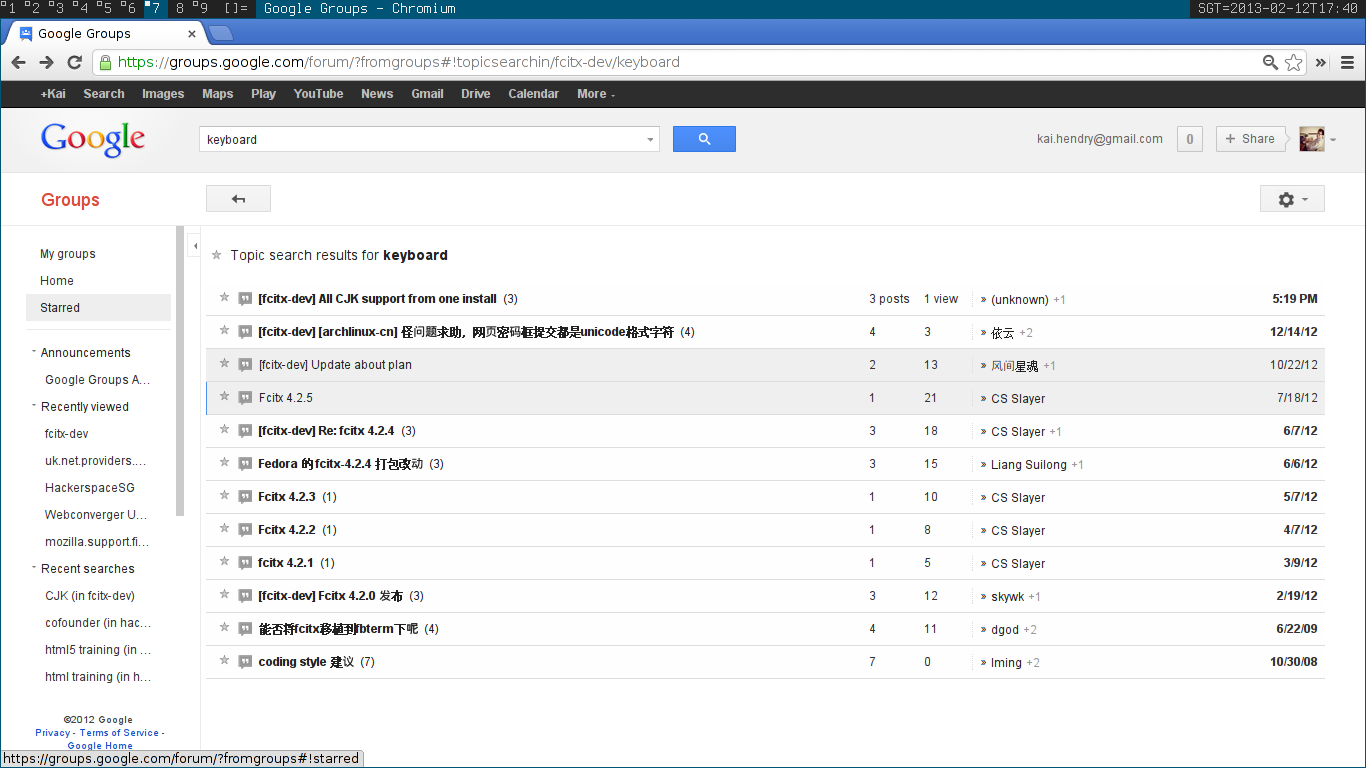
Task: Open 'coding style' topic title
Action: point(306,662)
